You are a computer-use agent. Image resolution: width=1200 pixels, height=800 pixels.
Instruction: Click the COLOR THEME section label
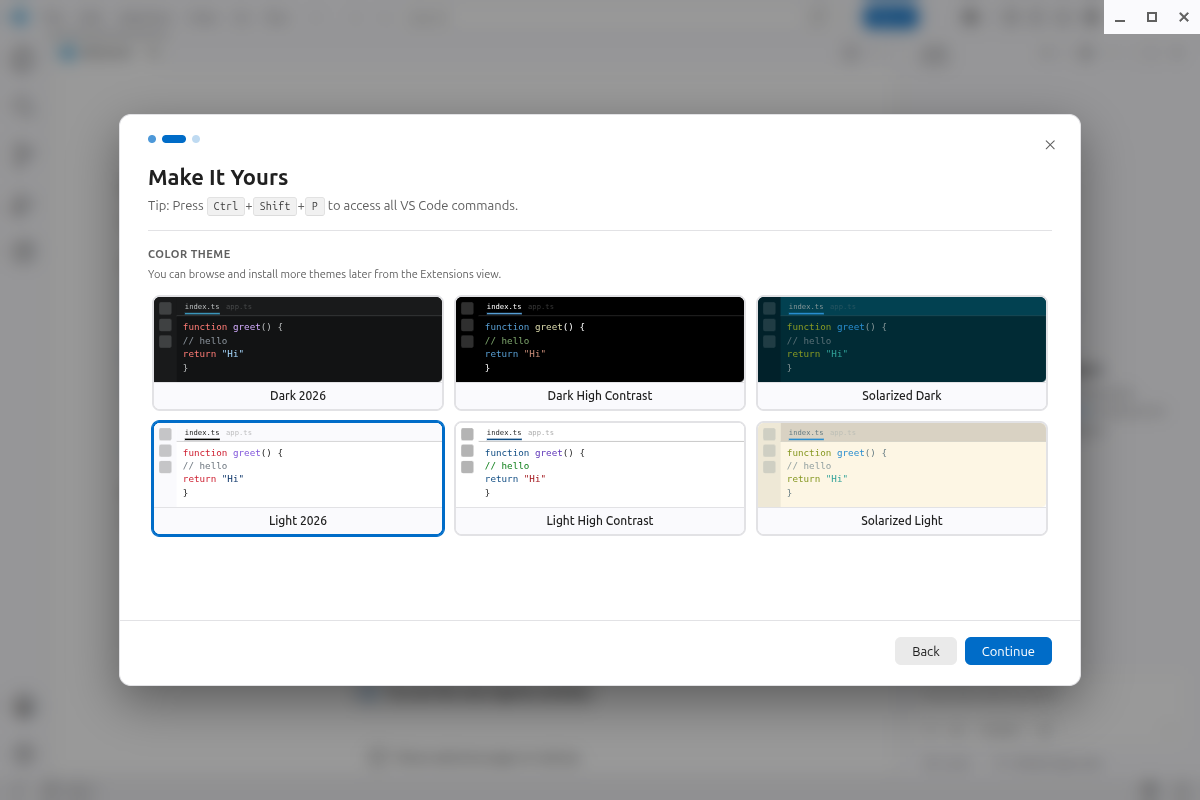189,254
